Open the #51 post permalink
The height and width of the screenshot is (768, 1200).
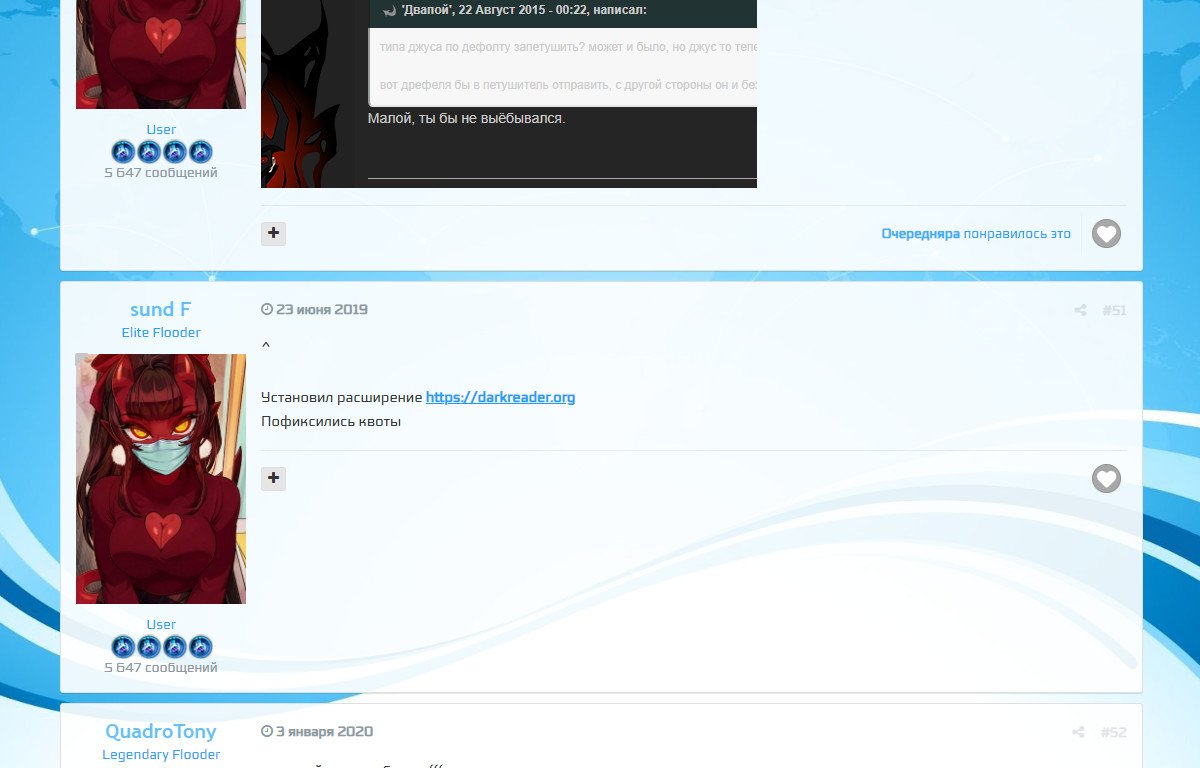tap(1114, 311)
